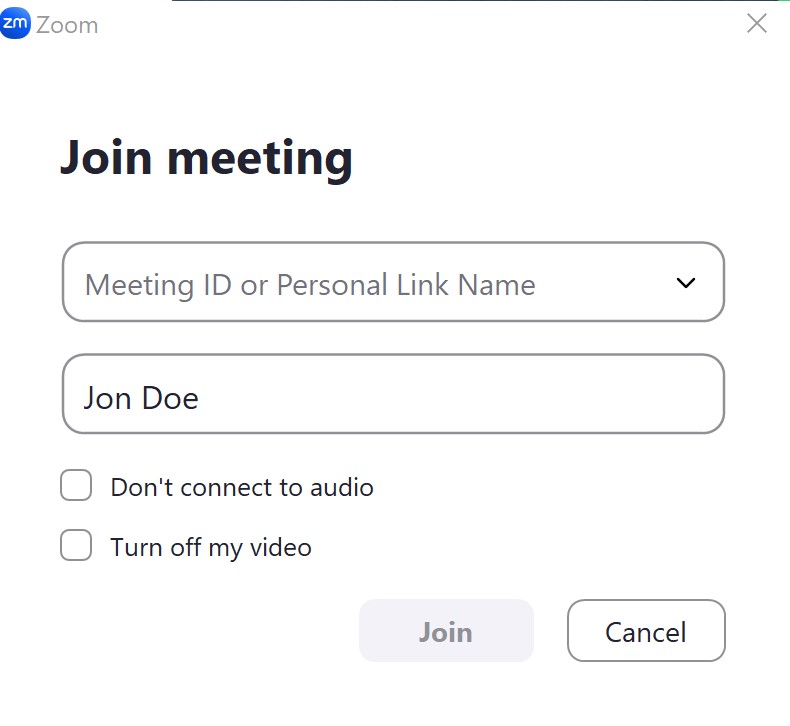The image size is (790, 726).
Task: Click the "Turn off my video" label text
Action: click(x=211, y=548)
